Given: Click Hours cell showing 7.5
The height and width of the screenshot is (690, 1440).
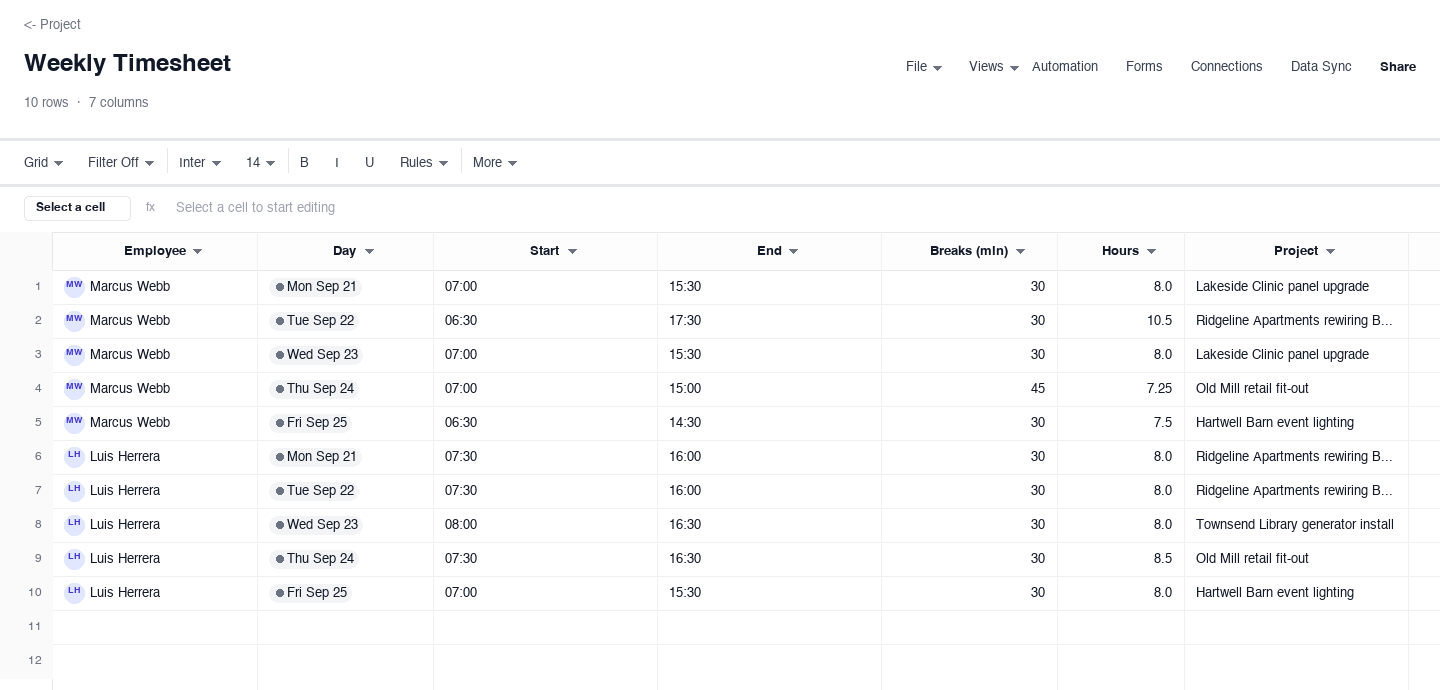Looking at the screenshot, I should [1121, 423].
